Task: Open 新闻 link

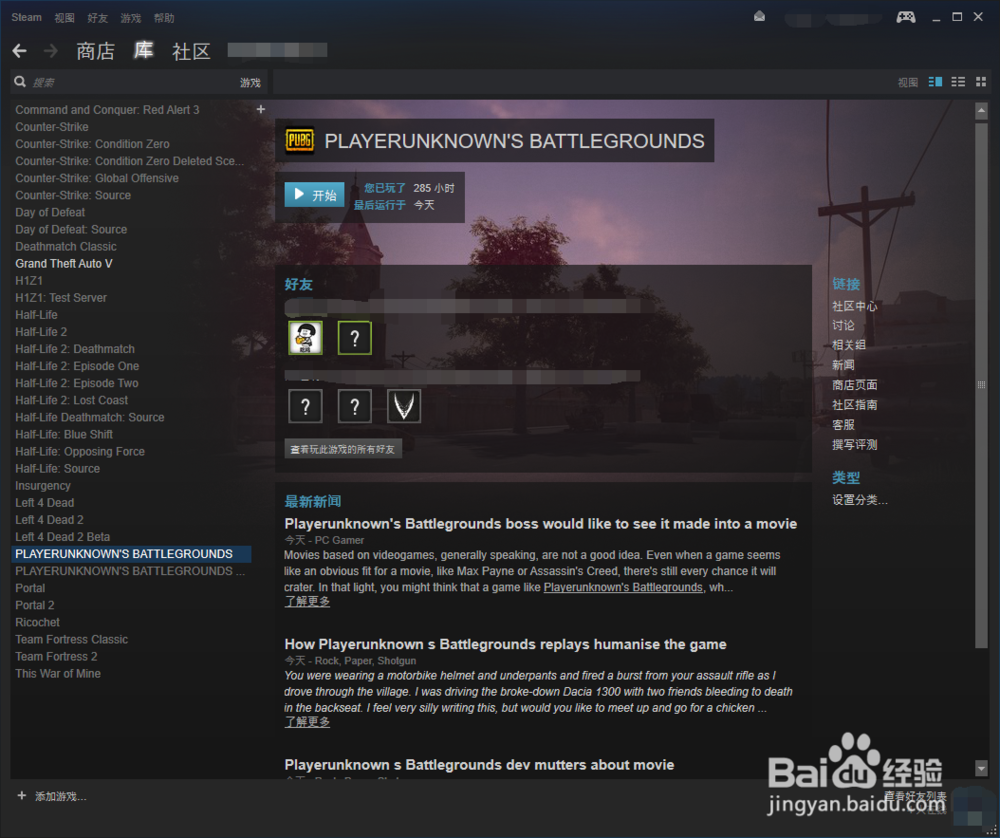Action: pos(843,365)
